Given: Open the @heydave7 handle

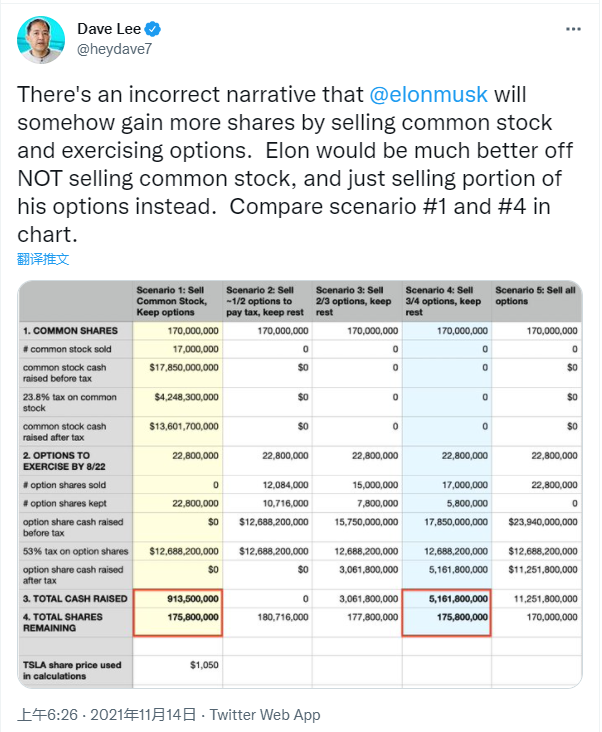Looking at the screenshot, I should click(x=108, y=48).
